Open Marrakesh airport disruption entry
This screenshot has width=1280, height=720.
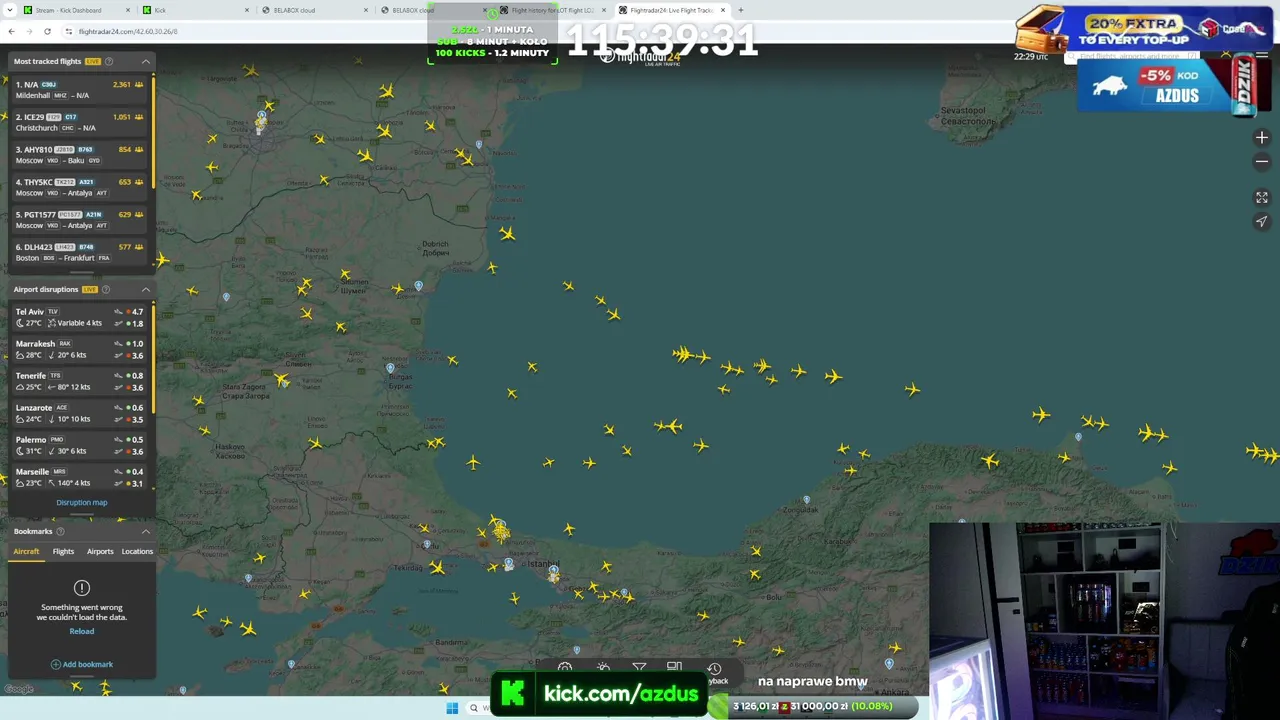click(x=80, y=349)
